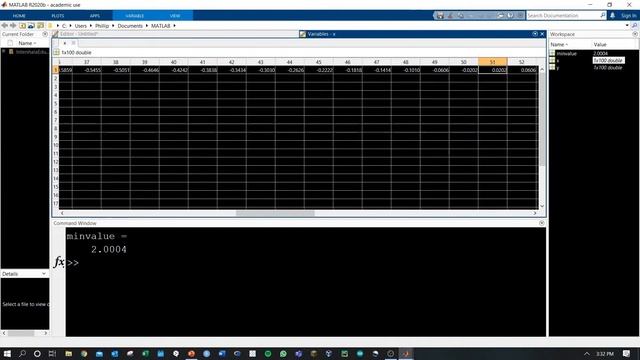This screenshot has height=360, width=640.
Task: Open the Variables panel actions menu
Action: [535, 34]
